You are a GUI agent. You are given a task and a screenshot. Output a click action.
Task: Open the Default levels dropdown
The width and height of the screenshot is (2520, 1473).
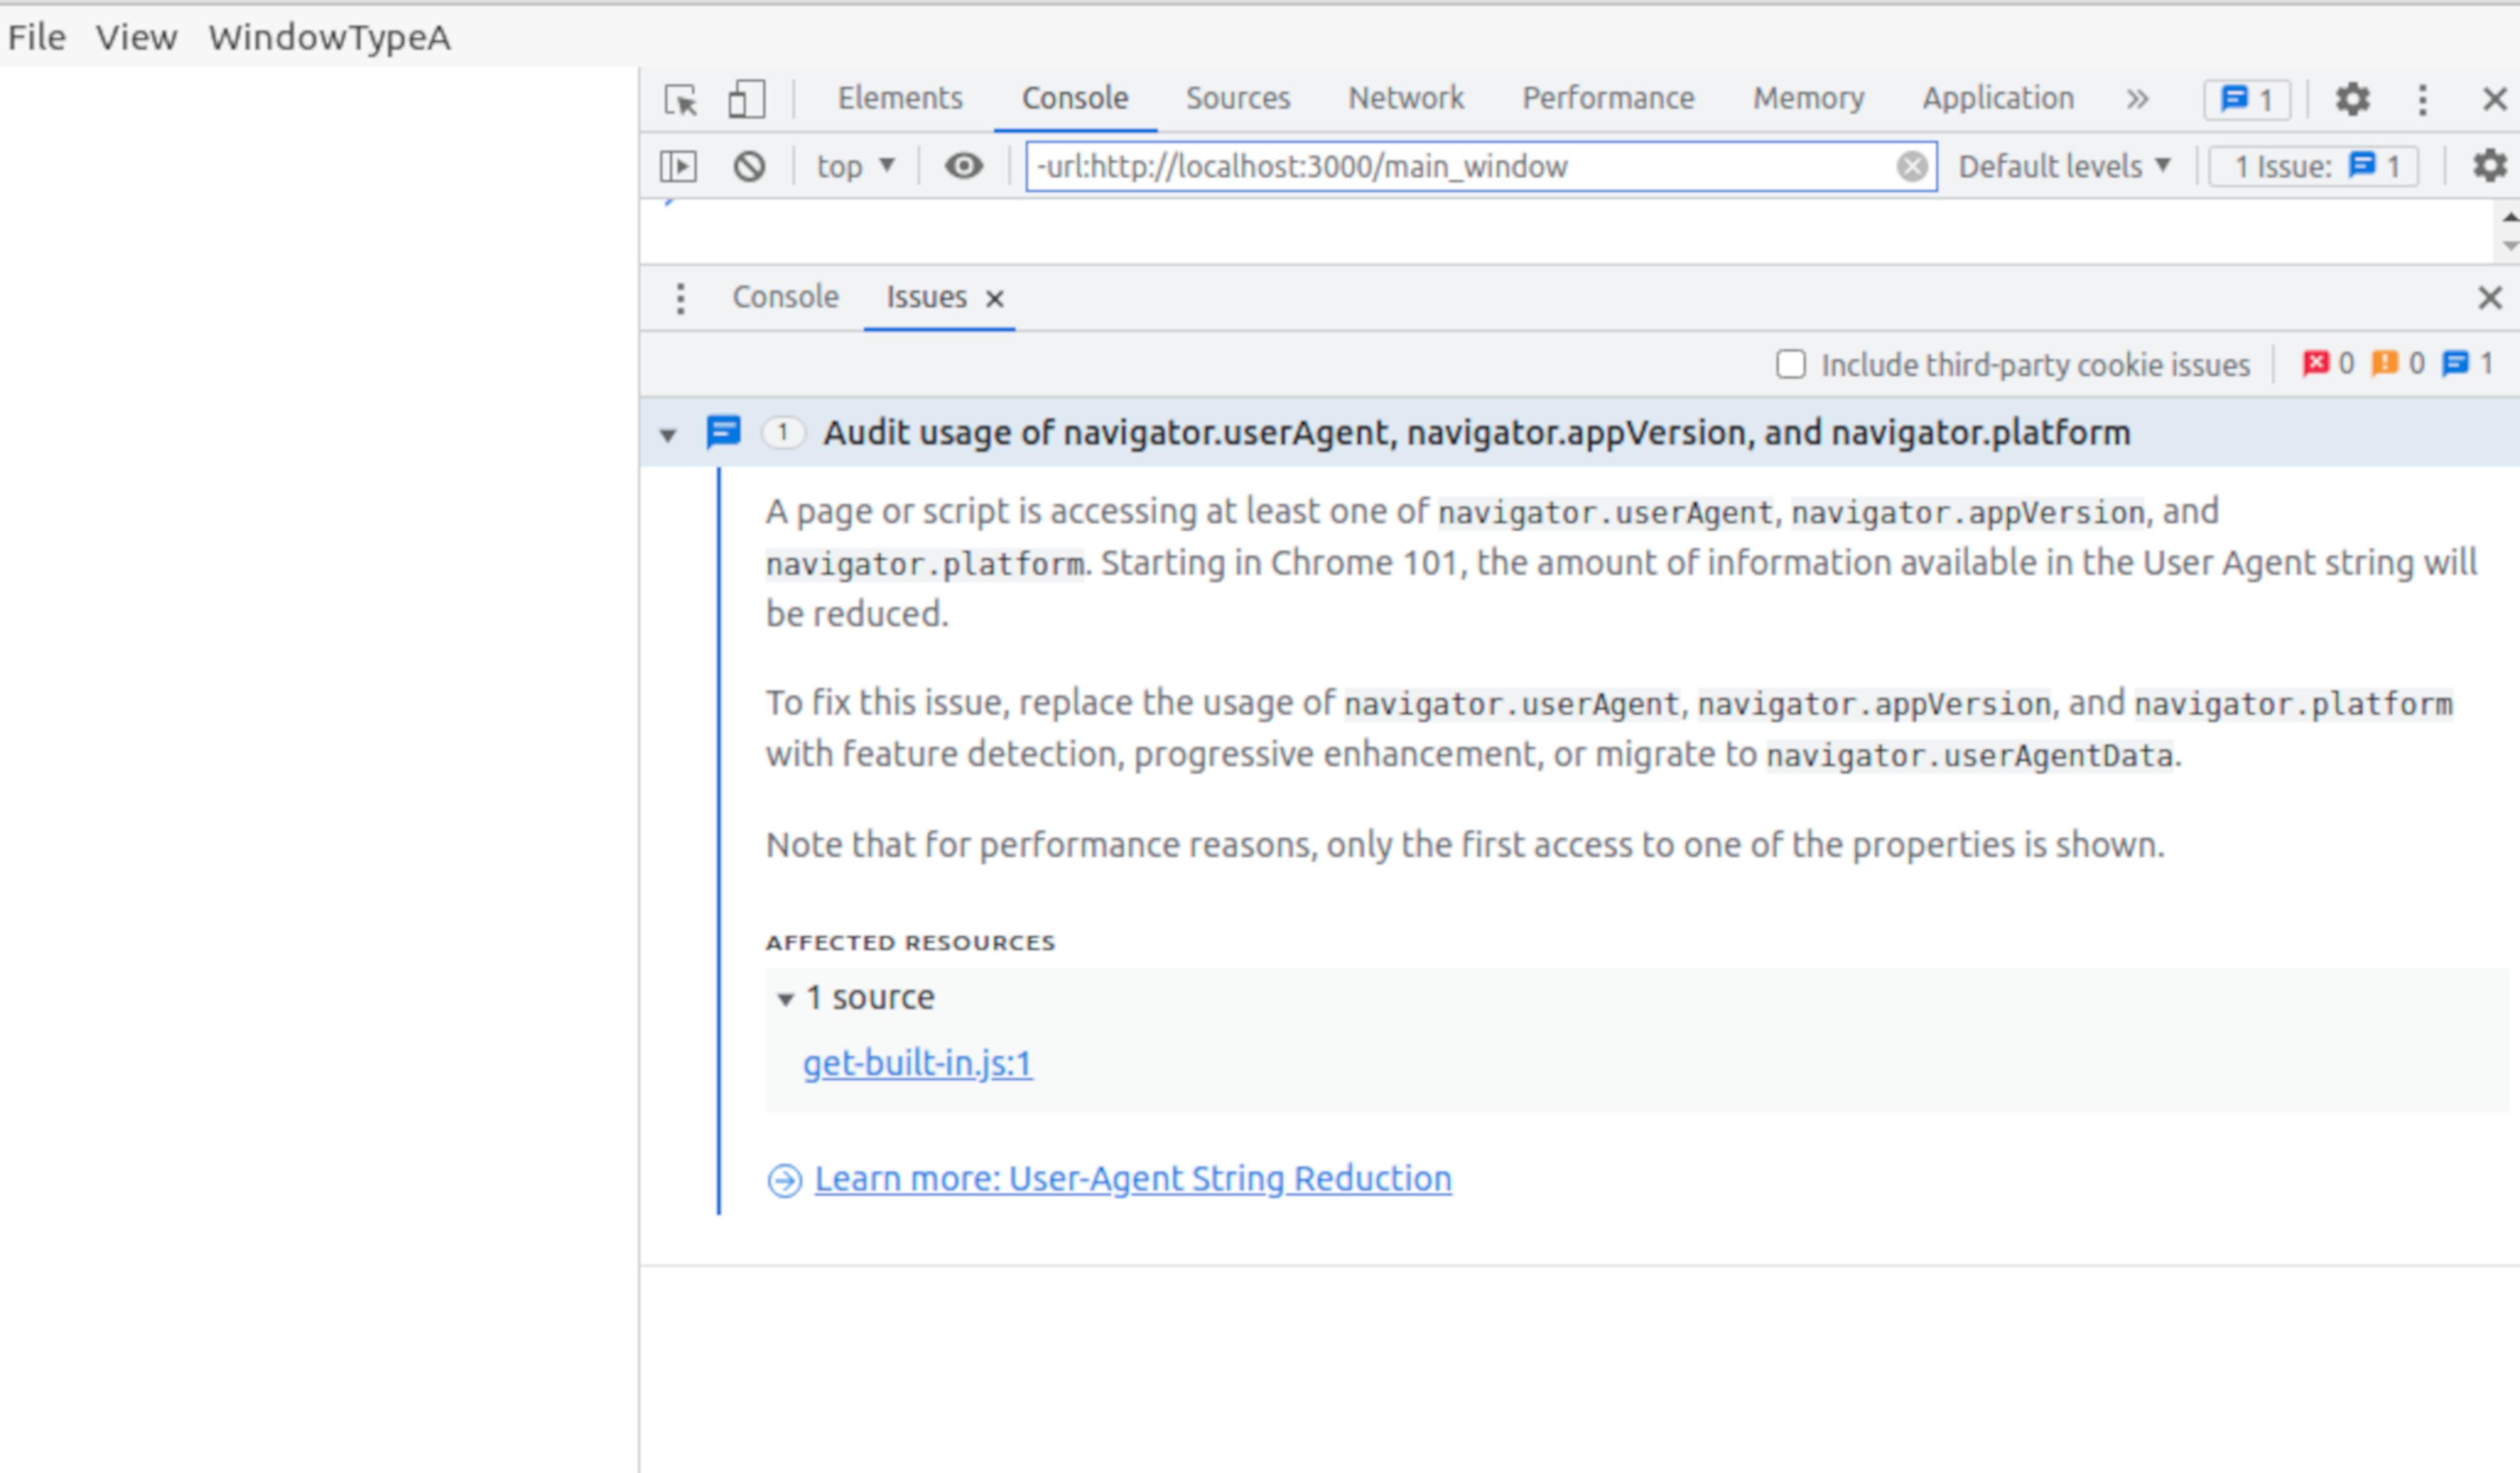pos(2064,166)
